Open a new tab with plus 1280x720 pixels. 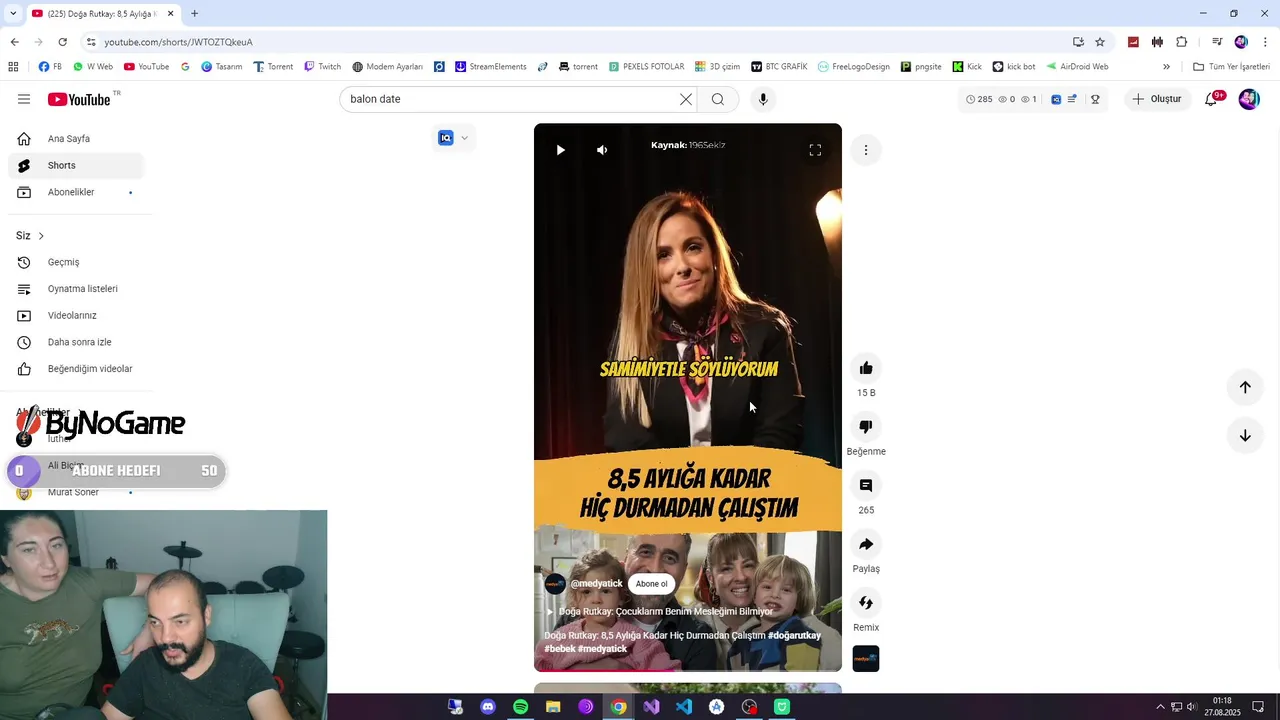click(194, 13)
